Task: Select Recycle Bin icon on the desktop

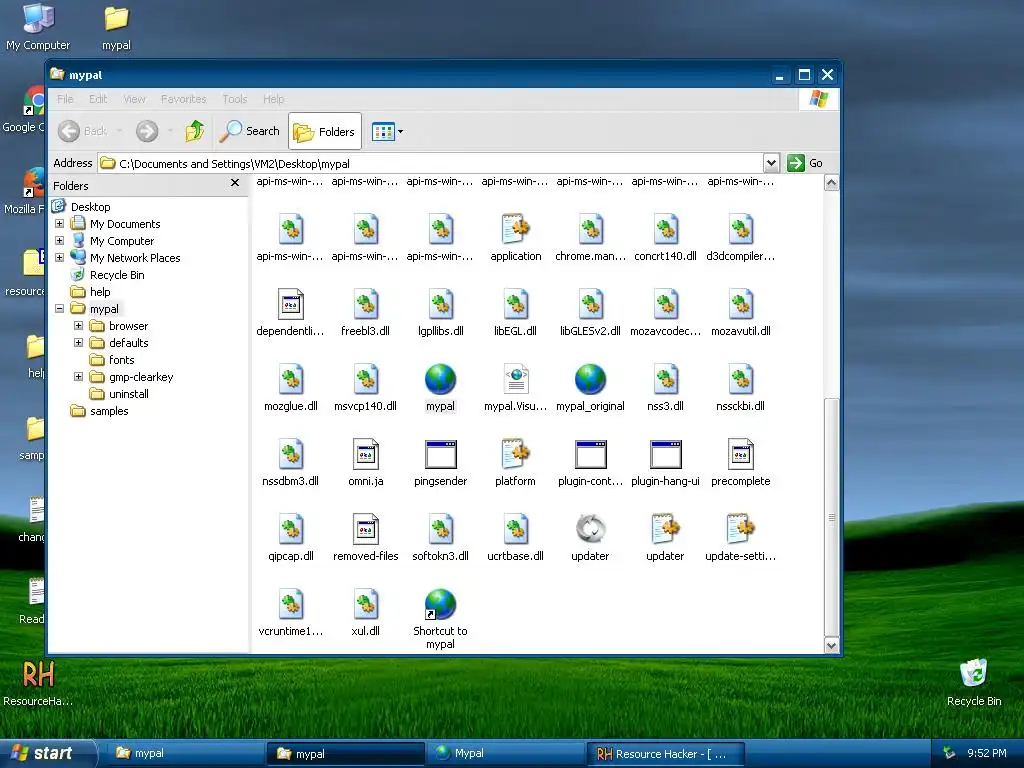Action: pos(974,683)
